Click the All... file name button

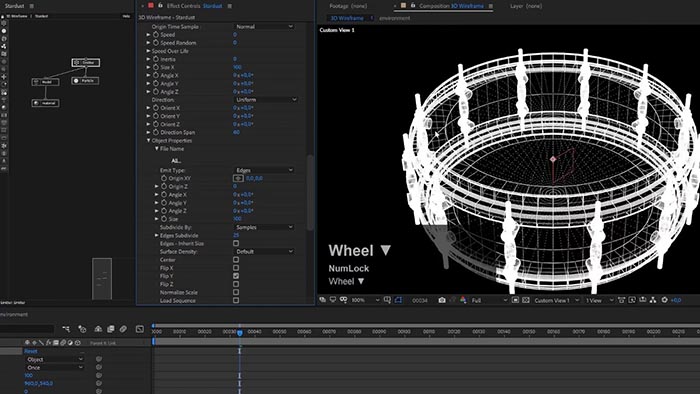tap(176, 161)
